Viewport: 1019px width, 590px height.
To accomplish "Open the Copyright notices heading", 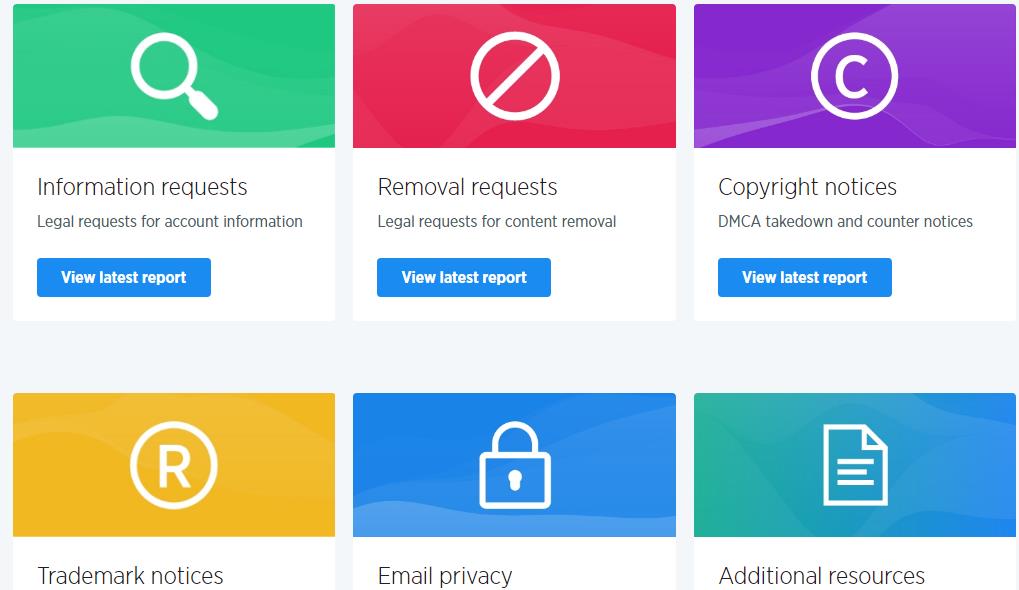I will 807,187.
